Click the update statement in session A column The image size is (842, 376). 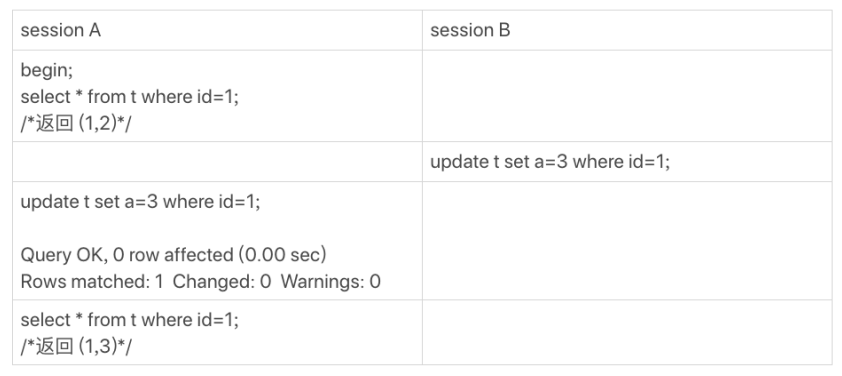(140, 202)
